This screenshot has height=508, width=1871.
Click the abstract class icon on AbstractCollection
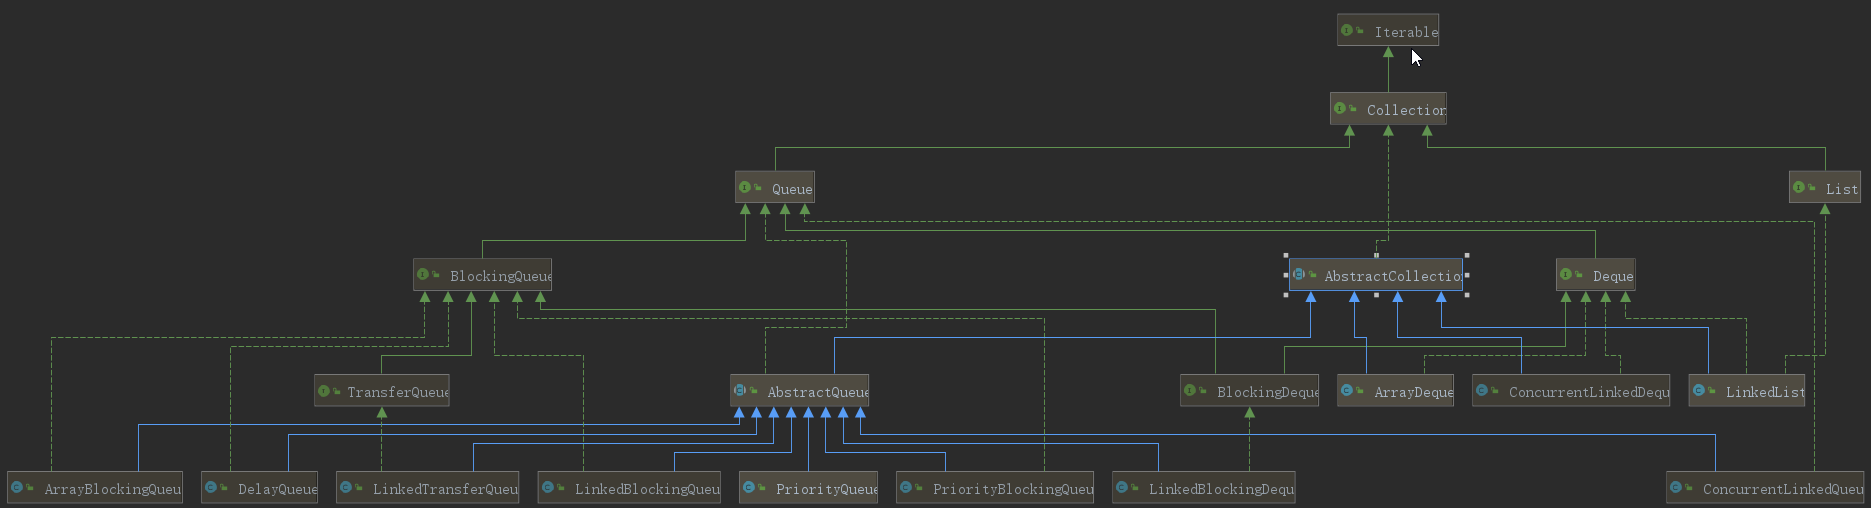coord(1299,274)
